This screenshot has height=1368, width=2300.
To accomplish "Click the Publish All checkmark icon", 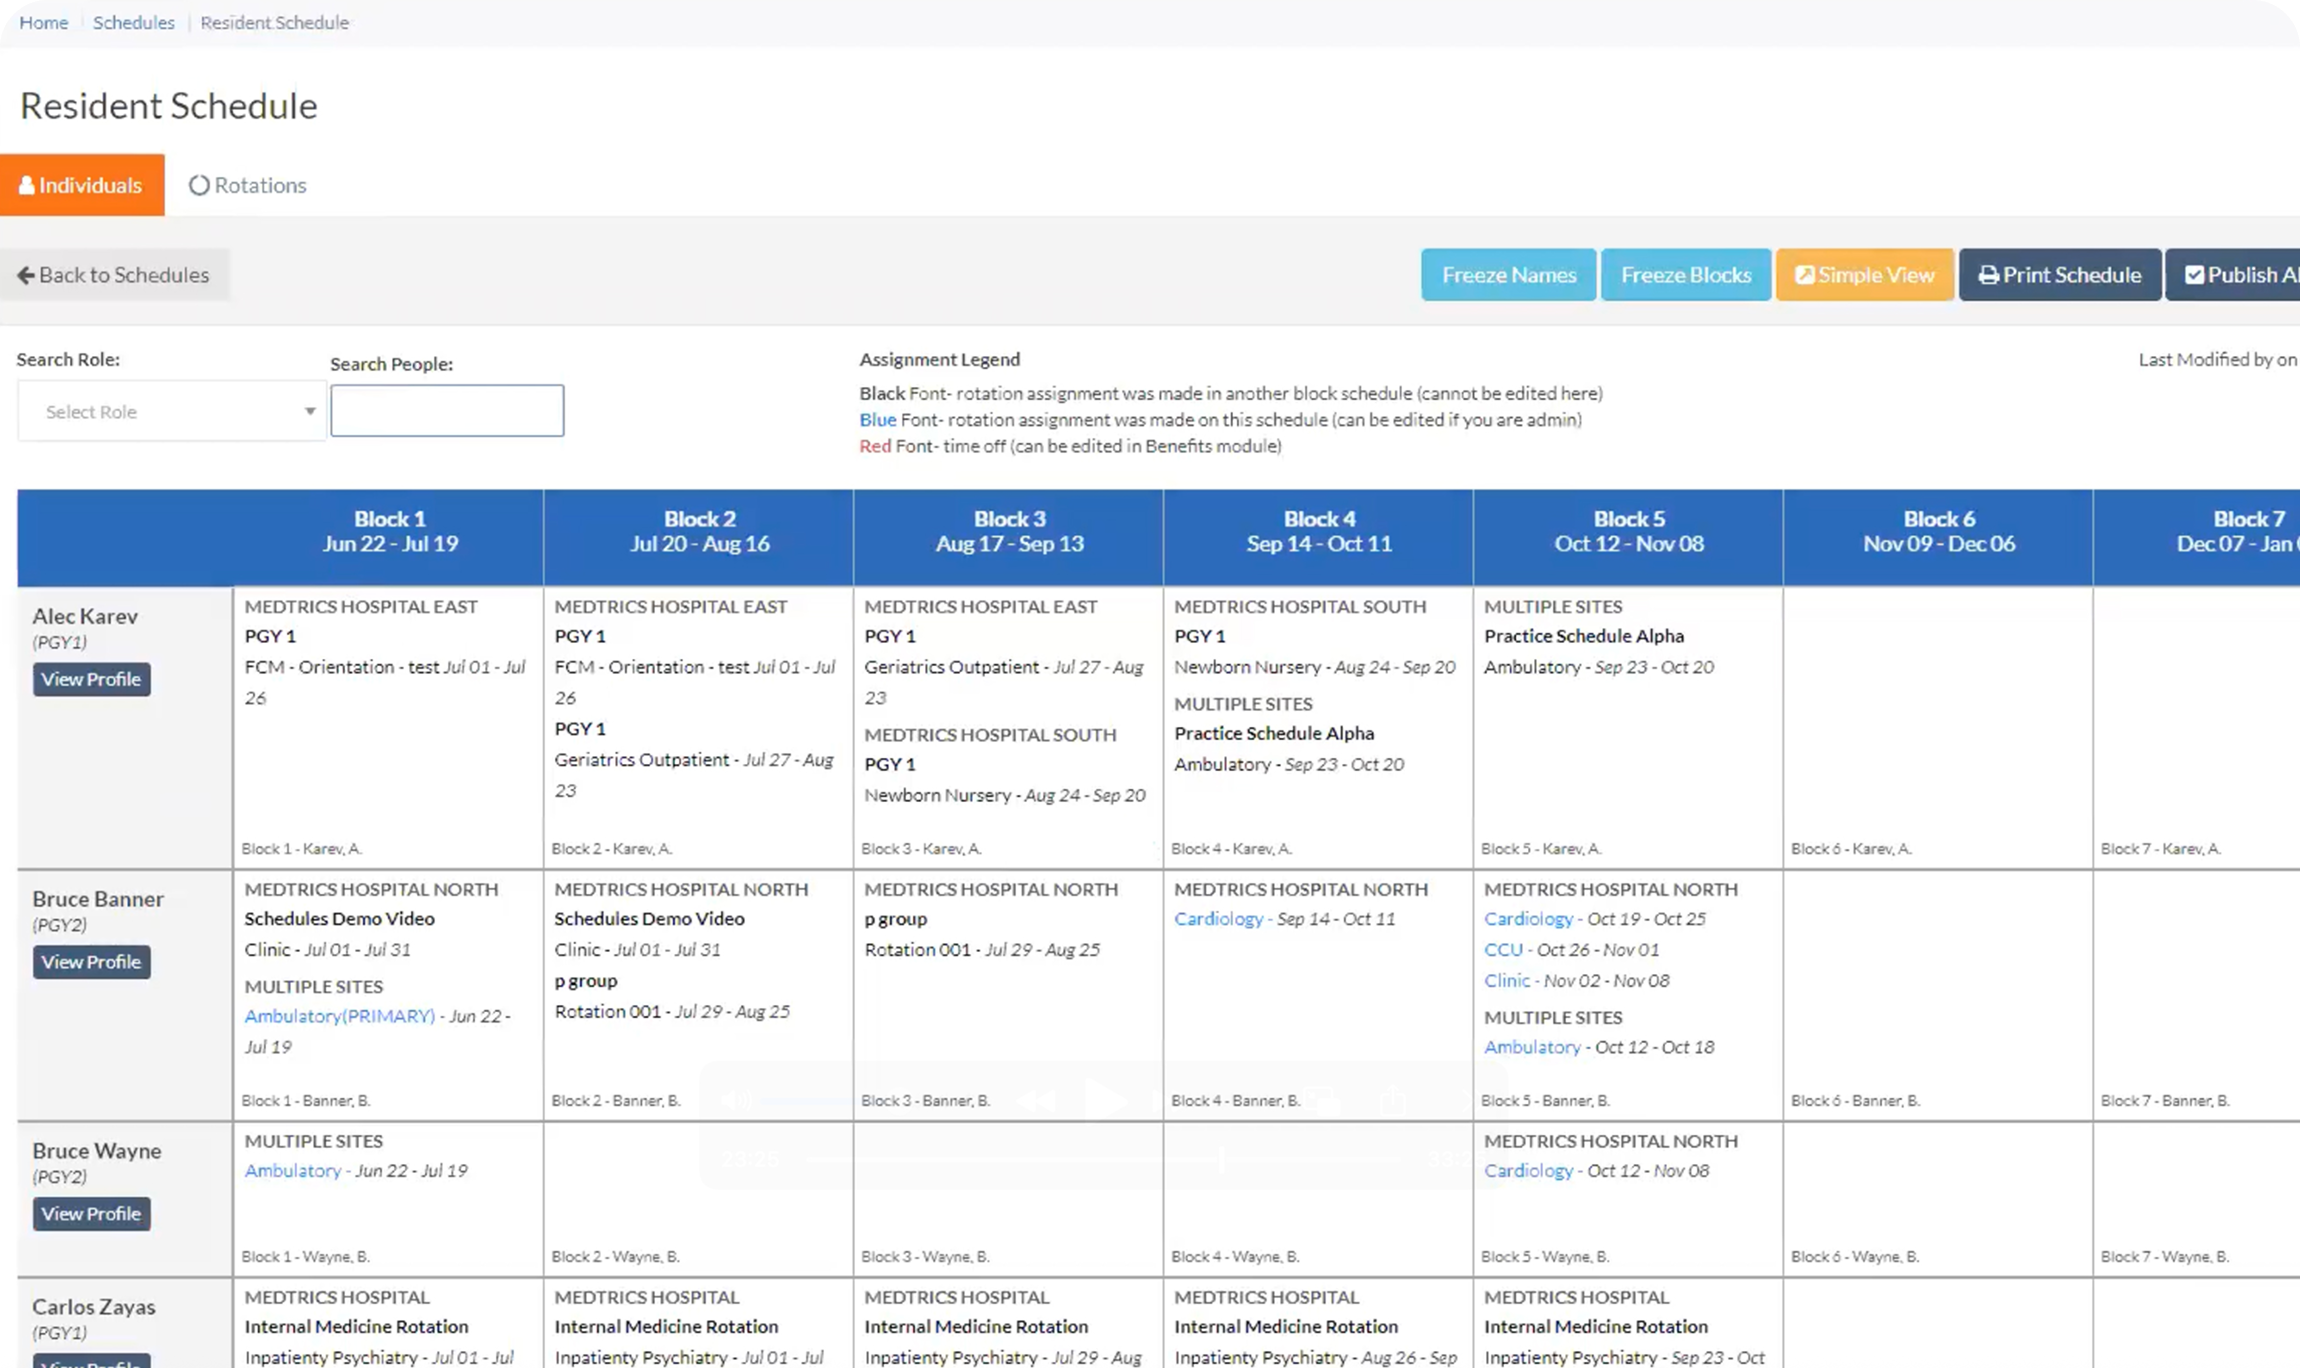I will [2194, 275].
